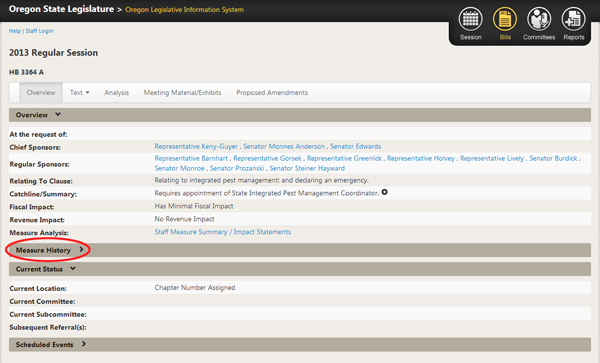Open the Session calendar icon
The width and height of the screenshot is (600, 363).
coord(470,20)
